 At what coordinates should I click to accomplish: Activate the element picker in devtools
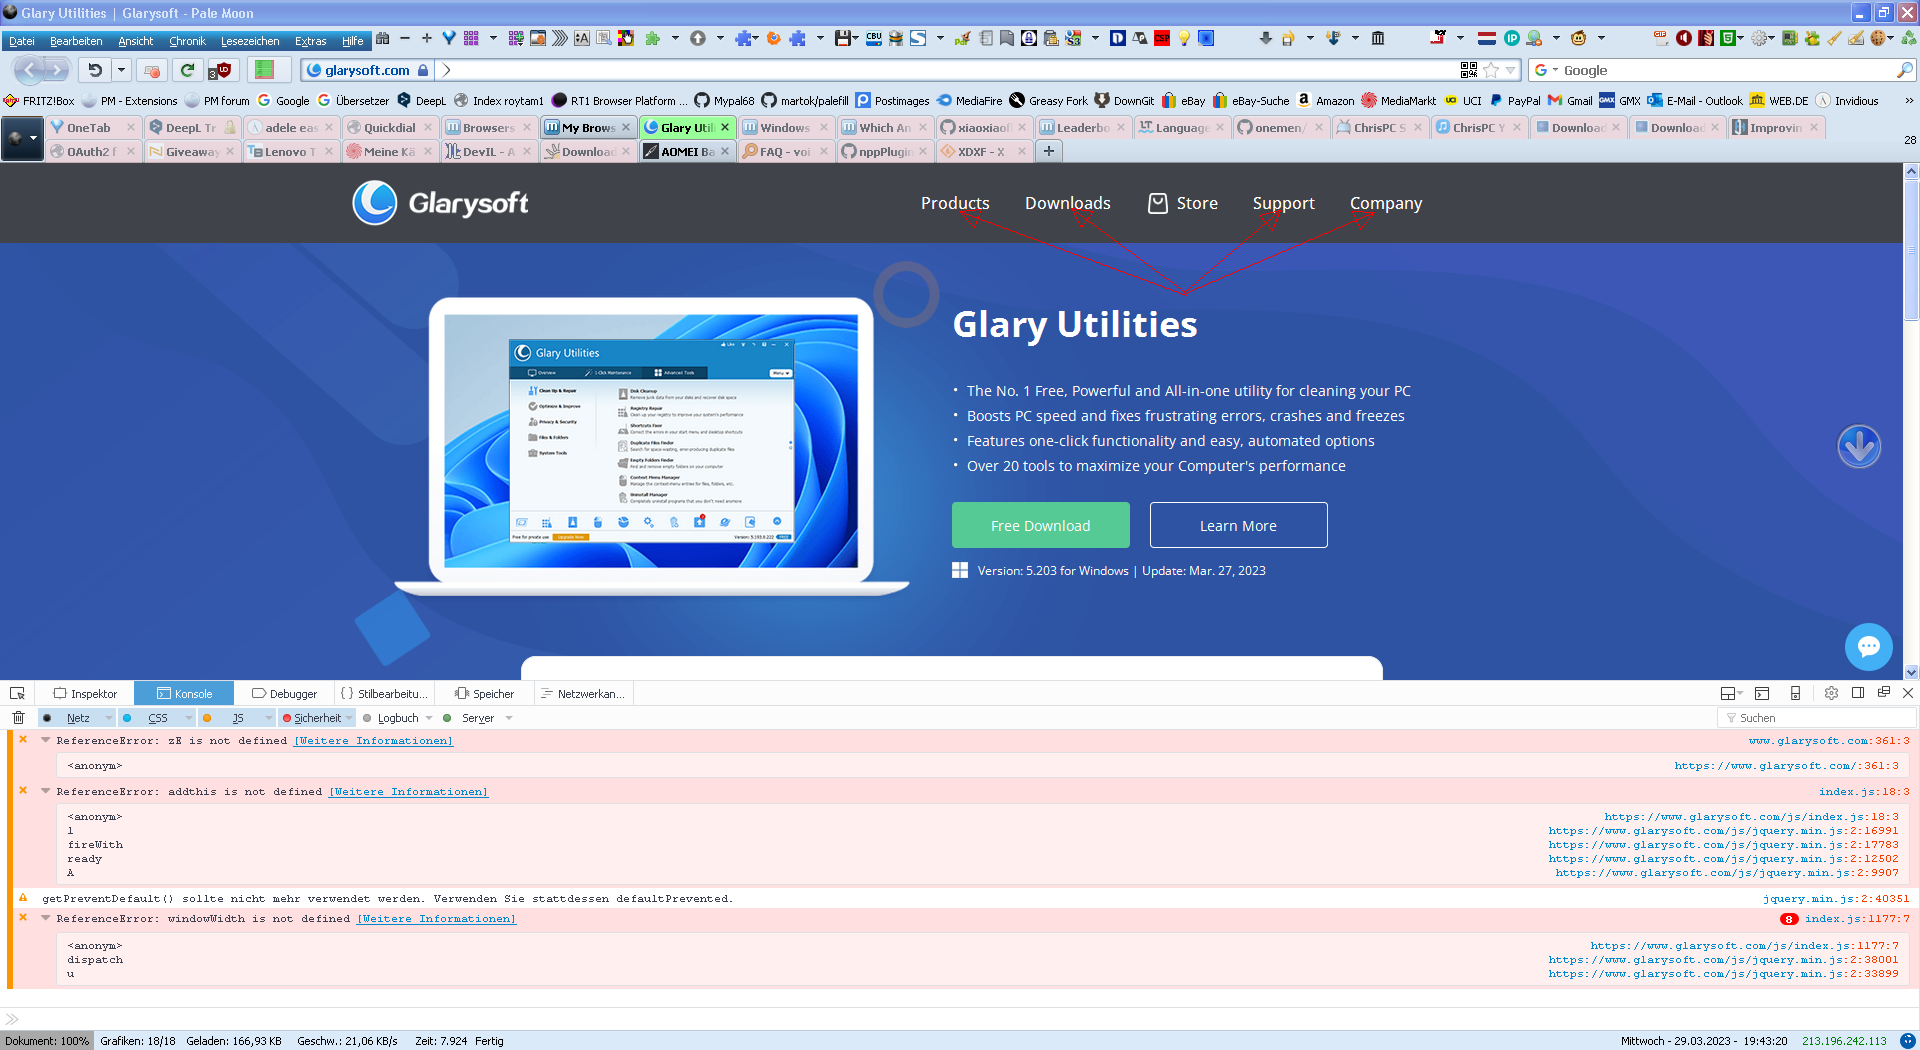(x=17, y=693)
